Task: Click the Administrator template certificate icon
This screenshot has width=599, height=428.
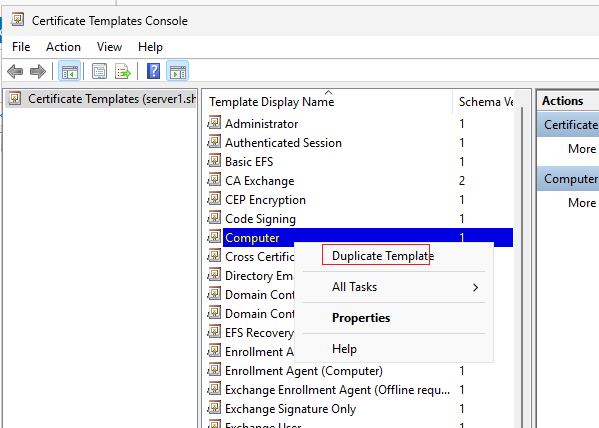Action: tap(214, 123)
